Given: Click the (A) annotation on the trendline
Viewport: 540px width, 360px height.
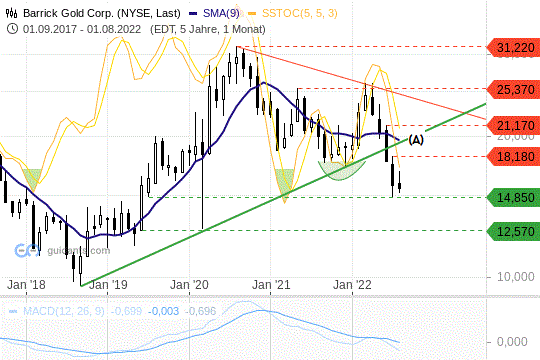Looking at the screenshot, I should point(416,140).
